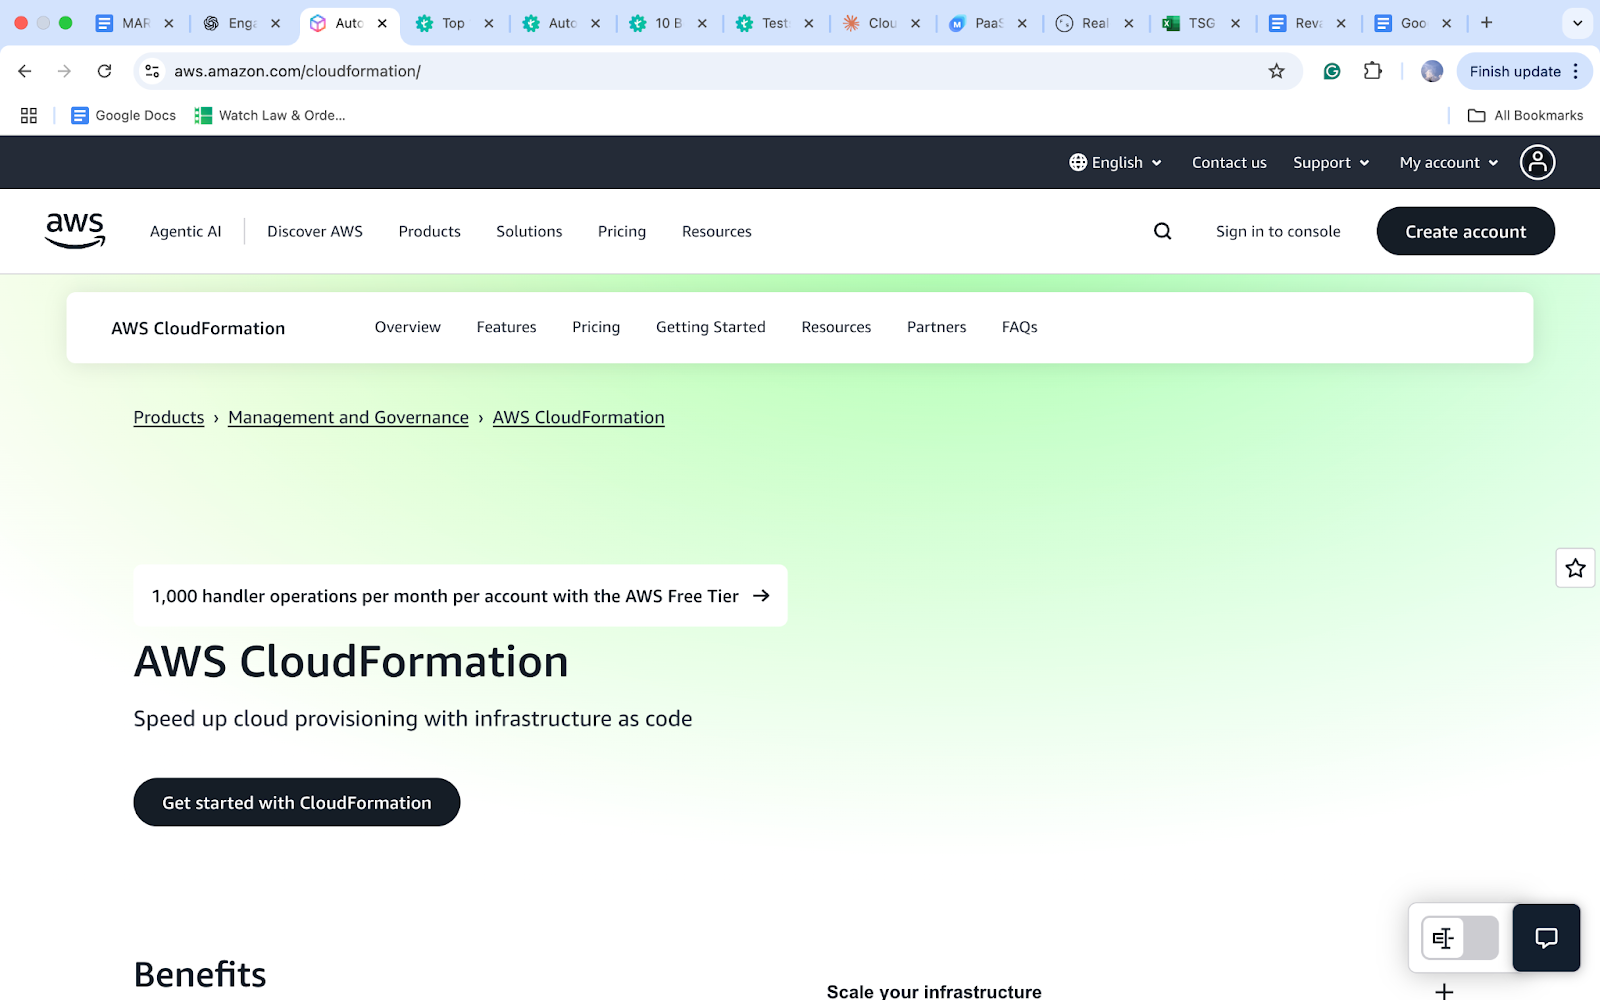Open the tab search dropdown arrow
The width and height of the screenshot is (1600, 1000).
pos(1577,23)
